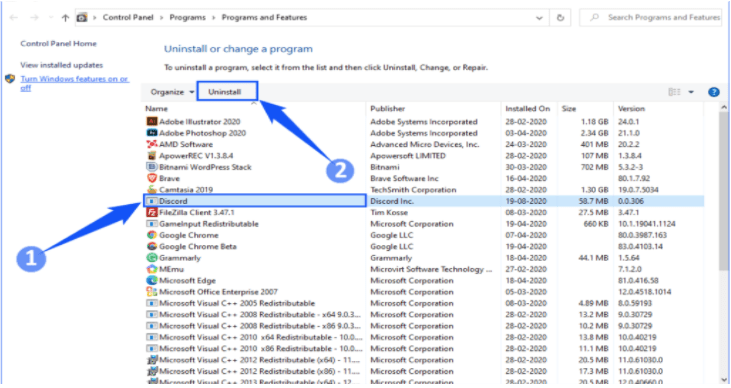Click the Google Chrome icon

tap(152, 235)
